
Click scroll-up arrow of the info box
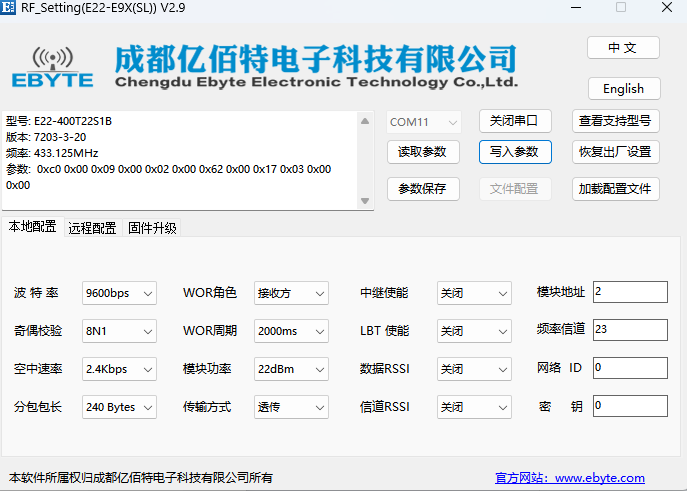(x=365, y=121)
